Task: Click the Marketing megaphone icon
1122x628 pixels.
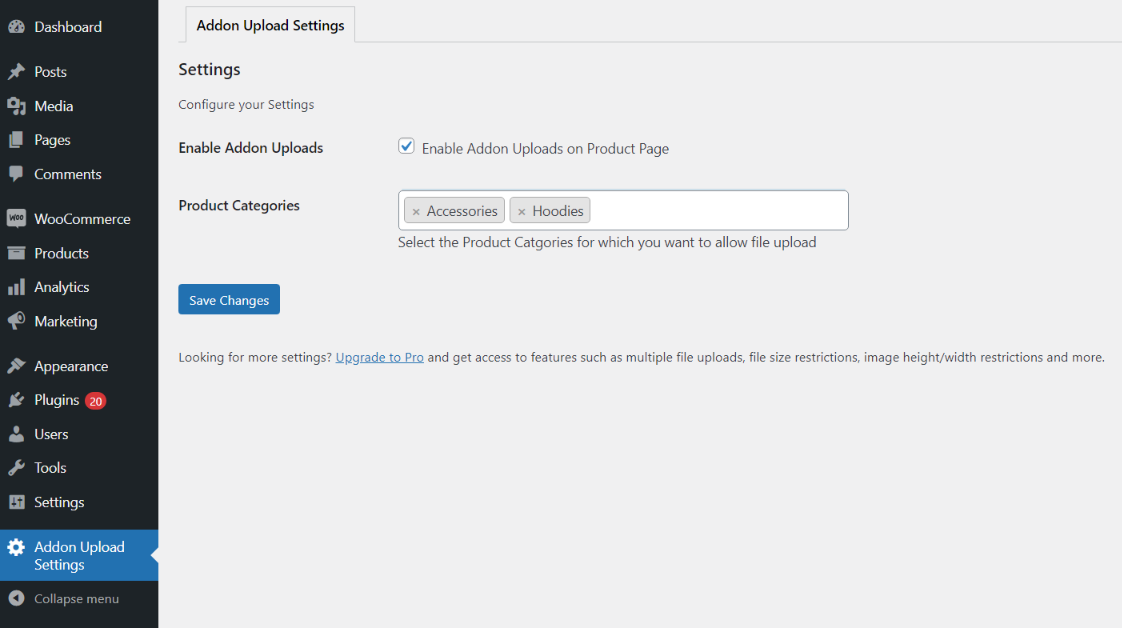Action: [16, 321]
